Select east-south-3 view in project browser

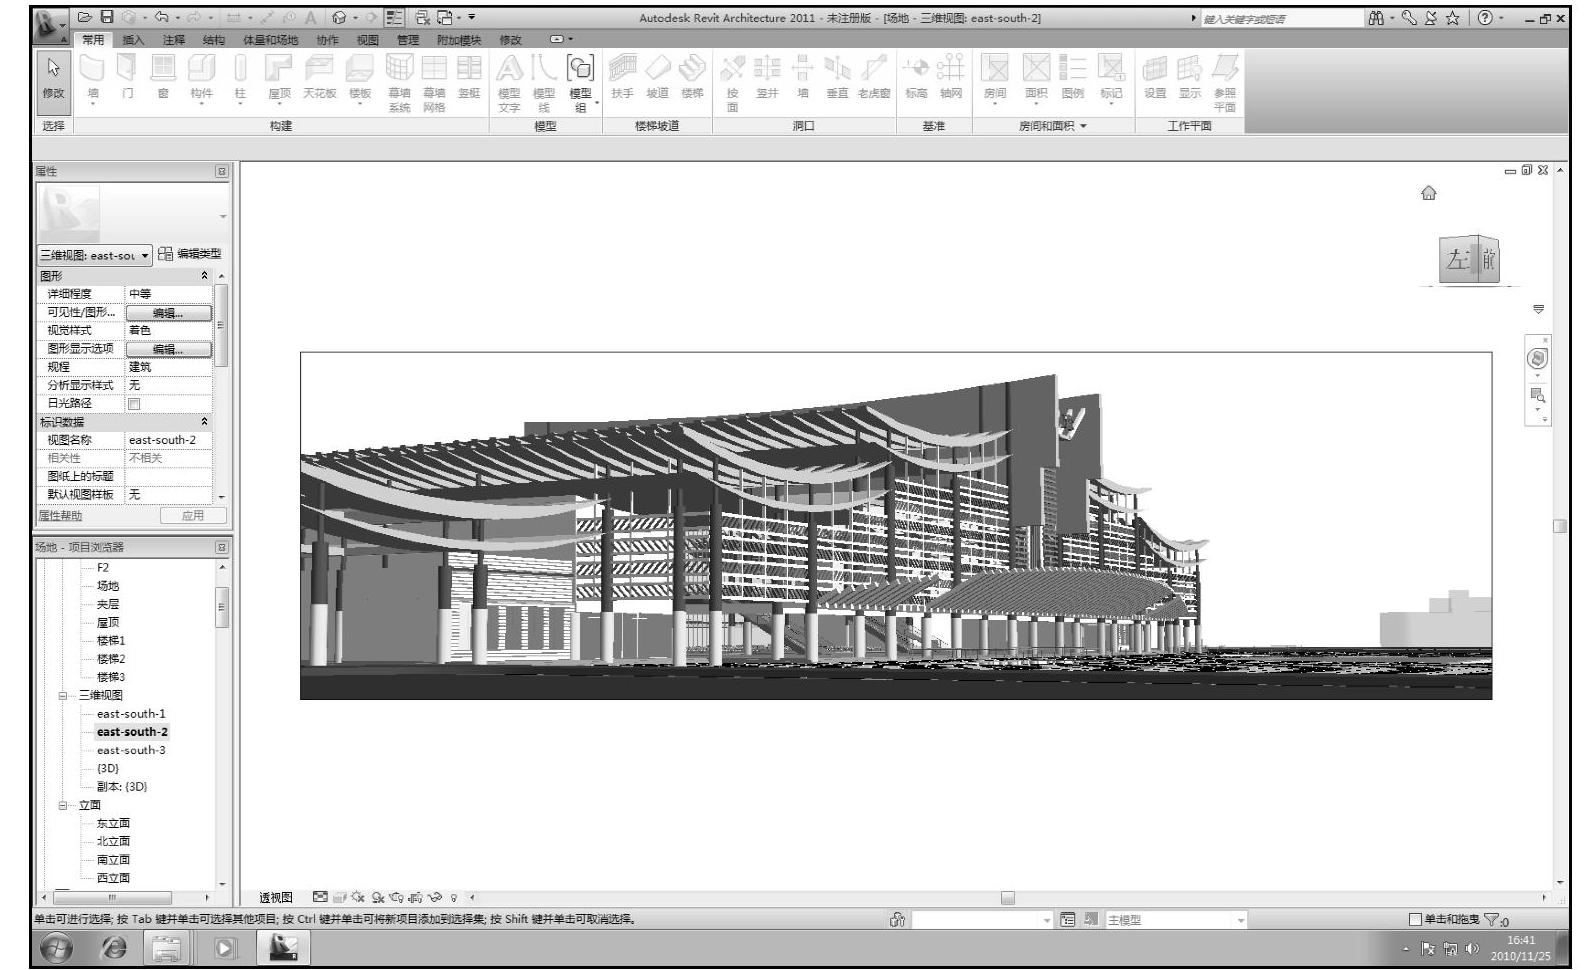(131, 751)
